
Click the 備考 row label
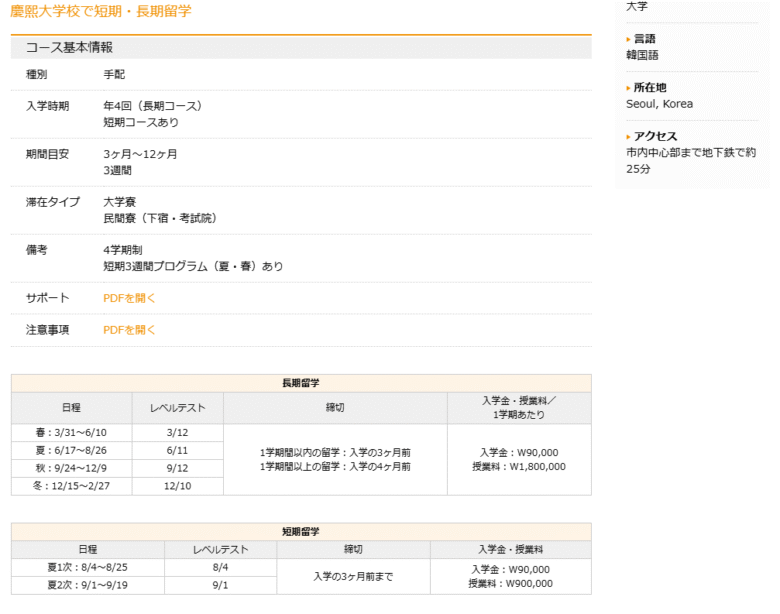(x=36, y=250)
